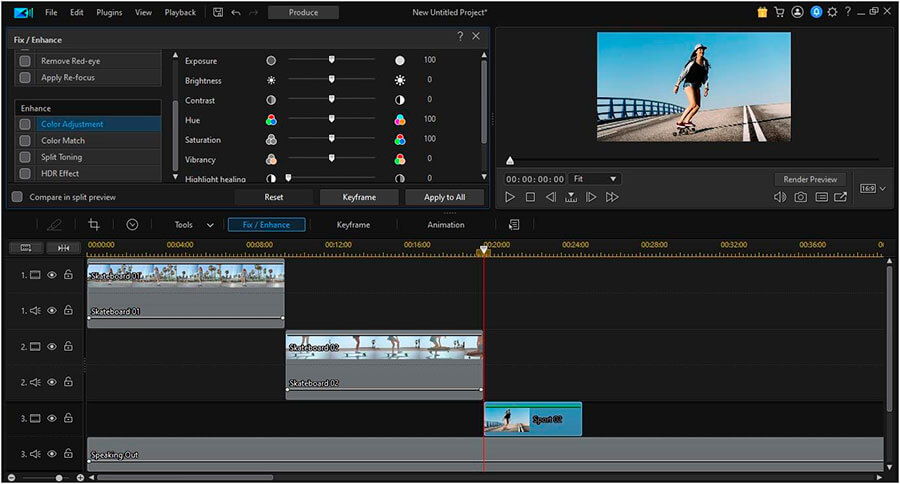Adjust the Exposure slider handle
The height and width of the screenshot is (484, 900).
pos(331,60)
